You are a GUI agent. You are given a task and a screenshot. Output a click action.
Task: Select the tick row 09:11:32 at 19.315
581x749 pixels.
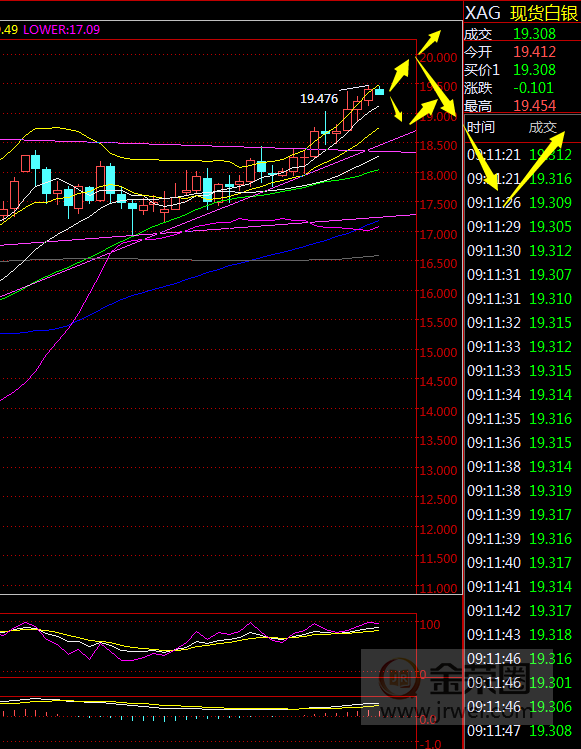[519, 322]
